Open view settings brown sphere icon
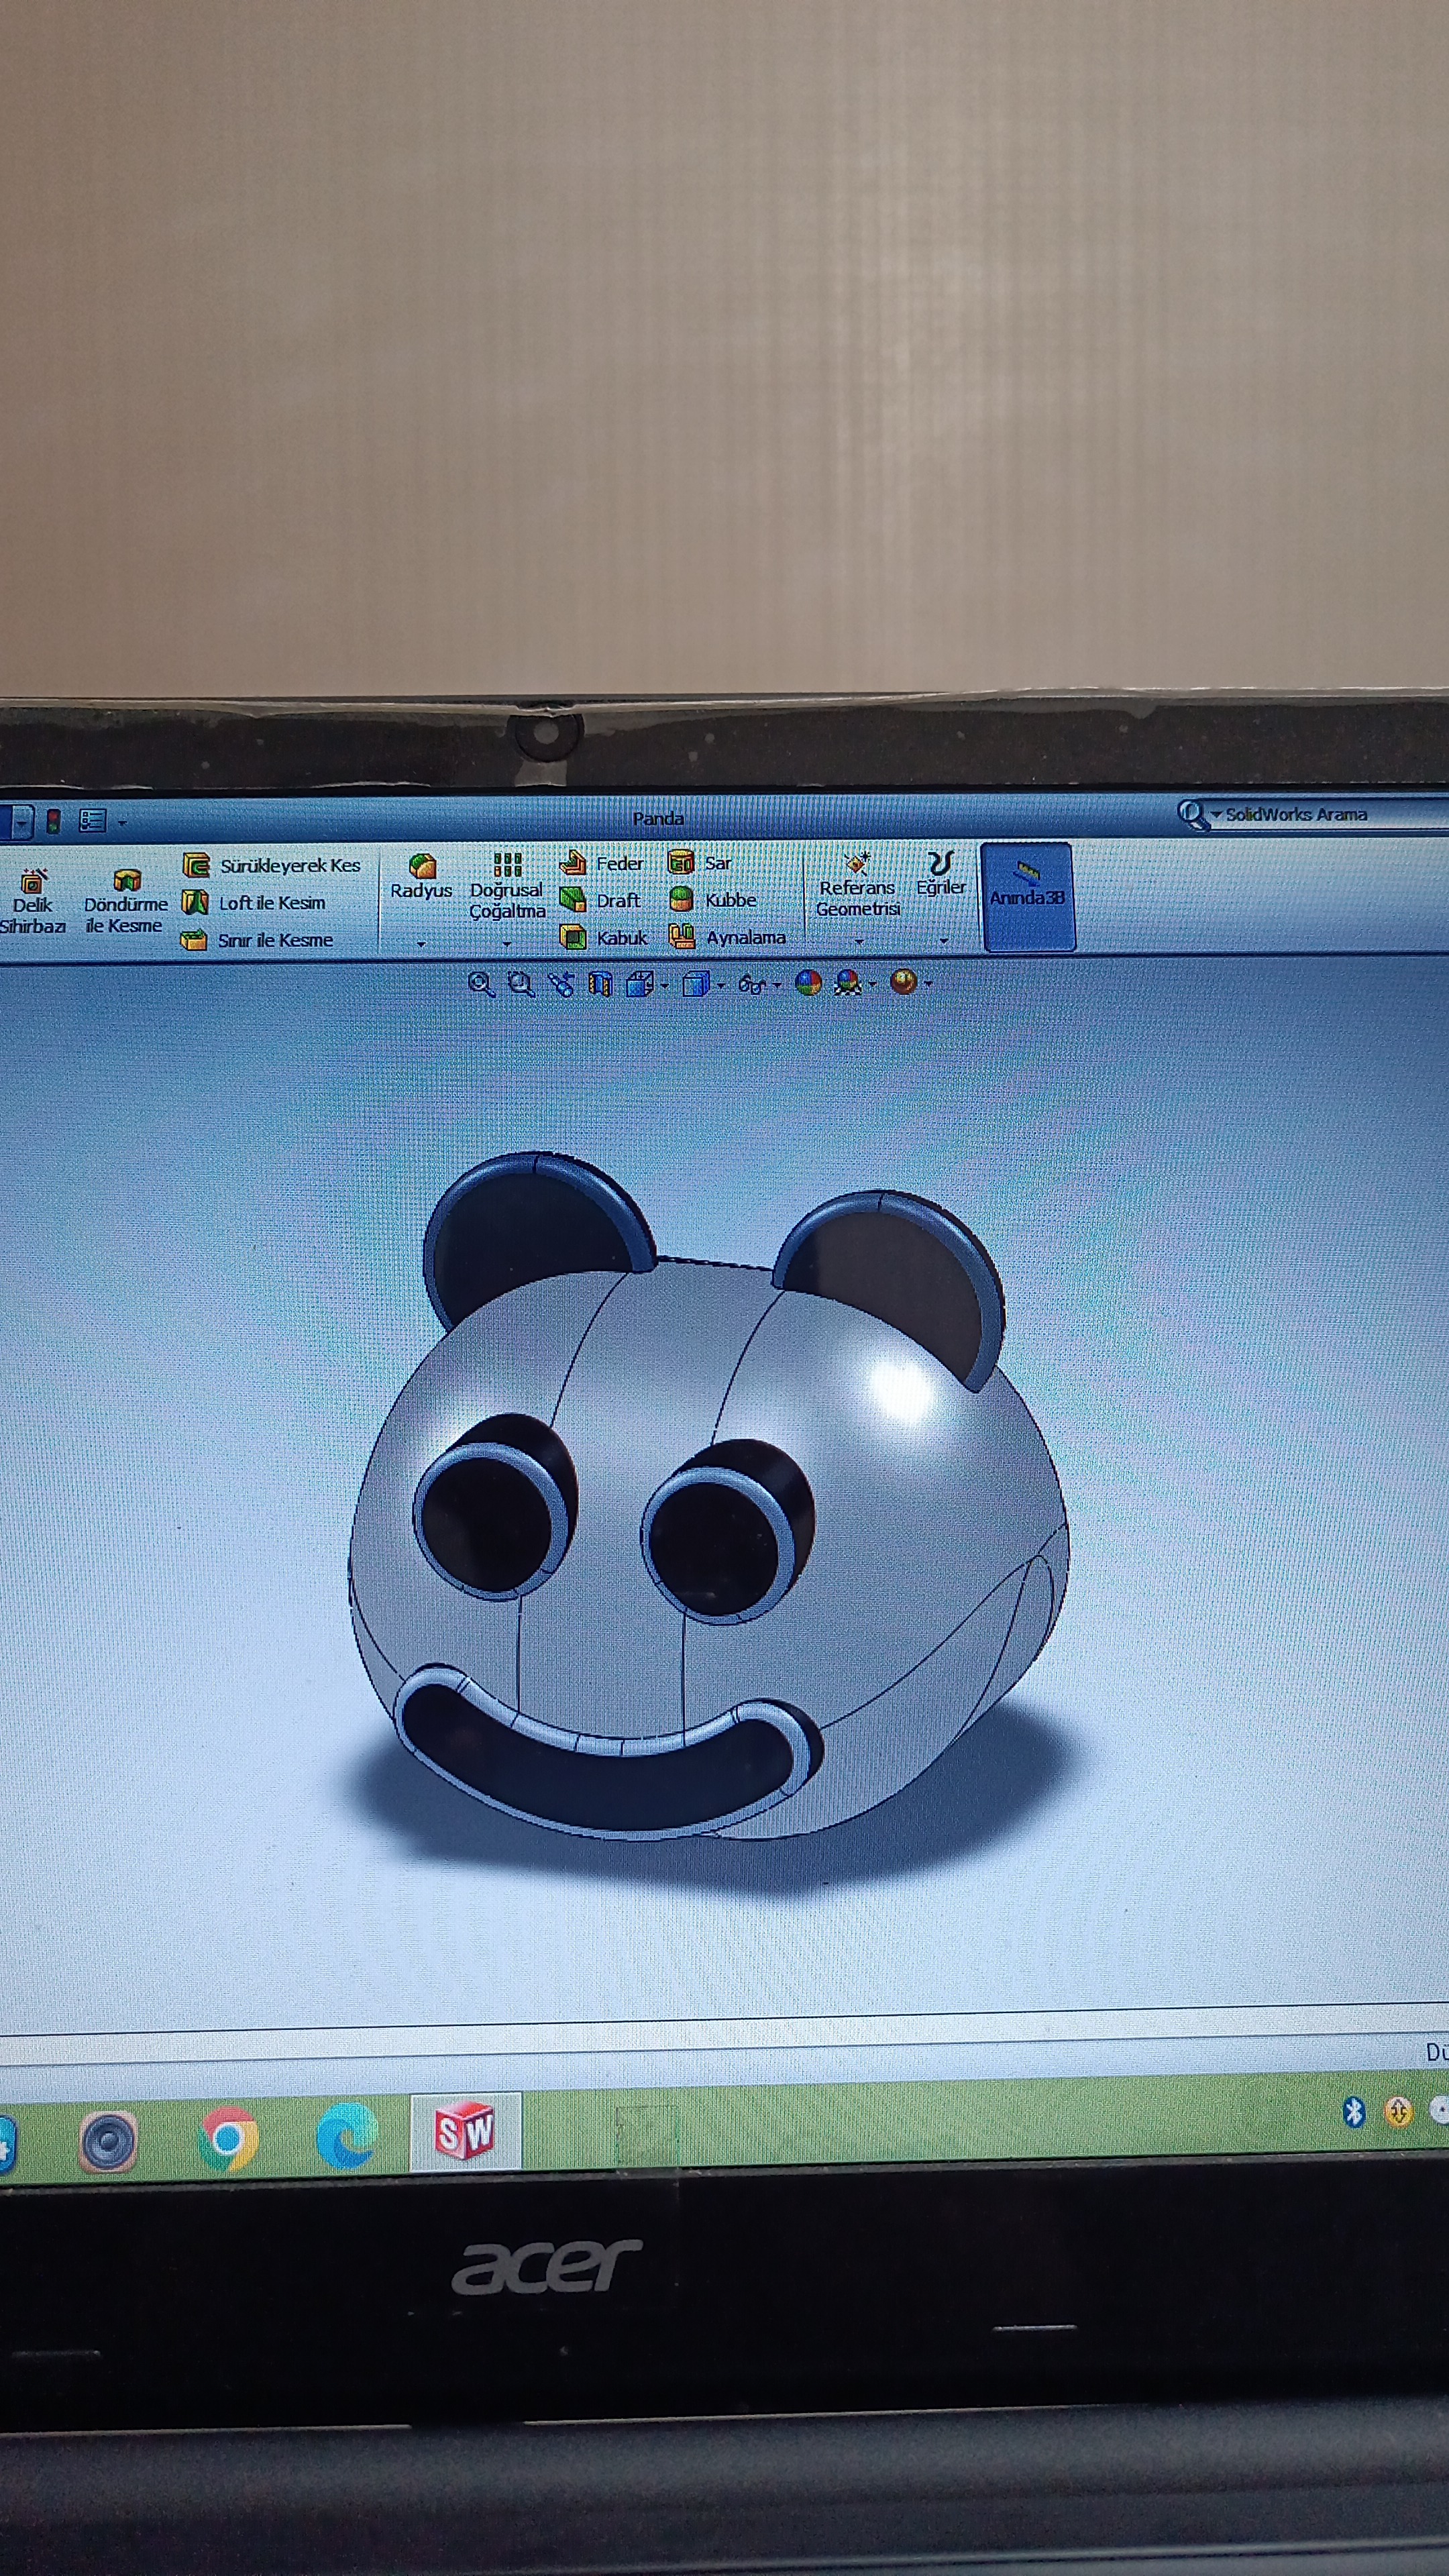1449x2576 pixels. click(904, 982)
